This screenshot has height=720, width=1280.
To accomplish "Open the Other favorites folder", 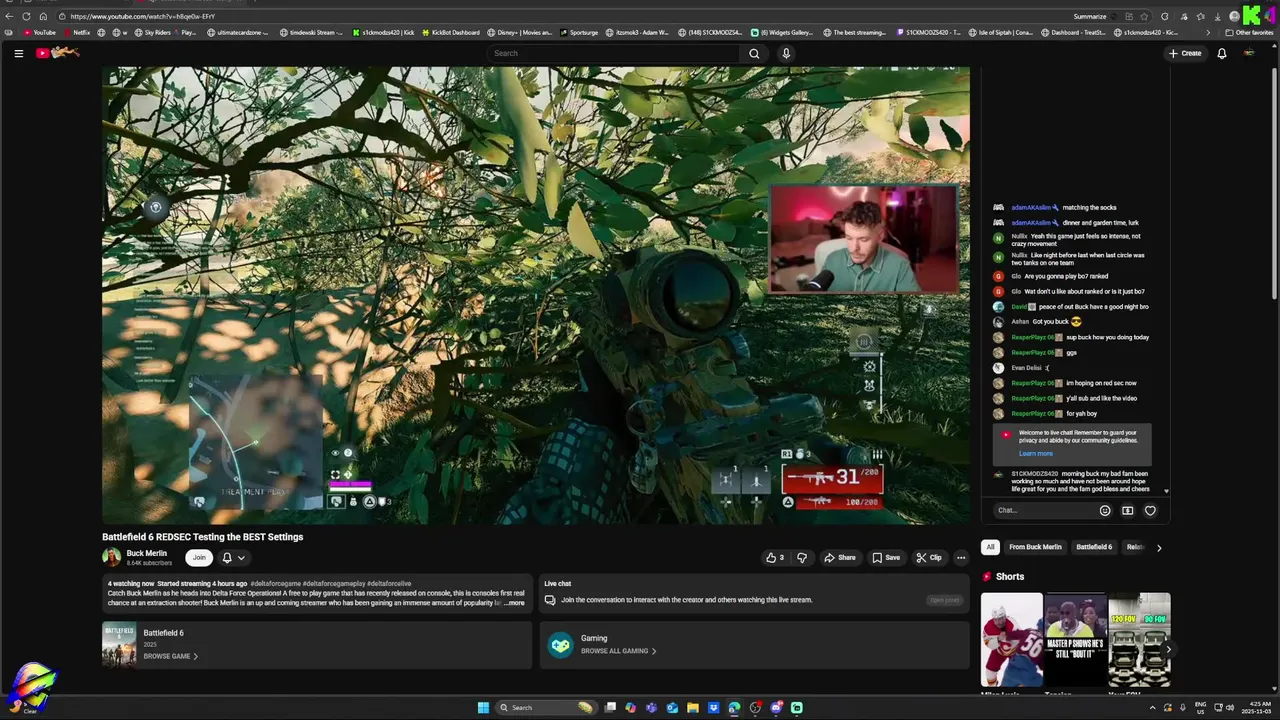I will pyautogui.click(x=1249, y=32).
